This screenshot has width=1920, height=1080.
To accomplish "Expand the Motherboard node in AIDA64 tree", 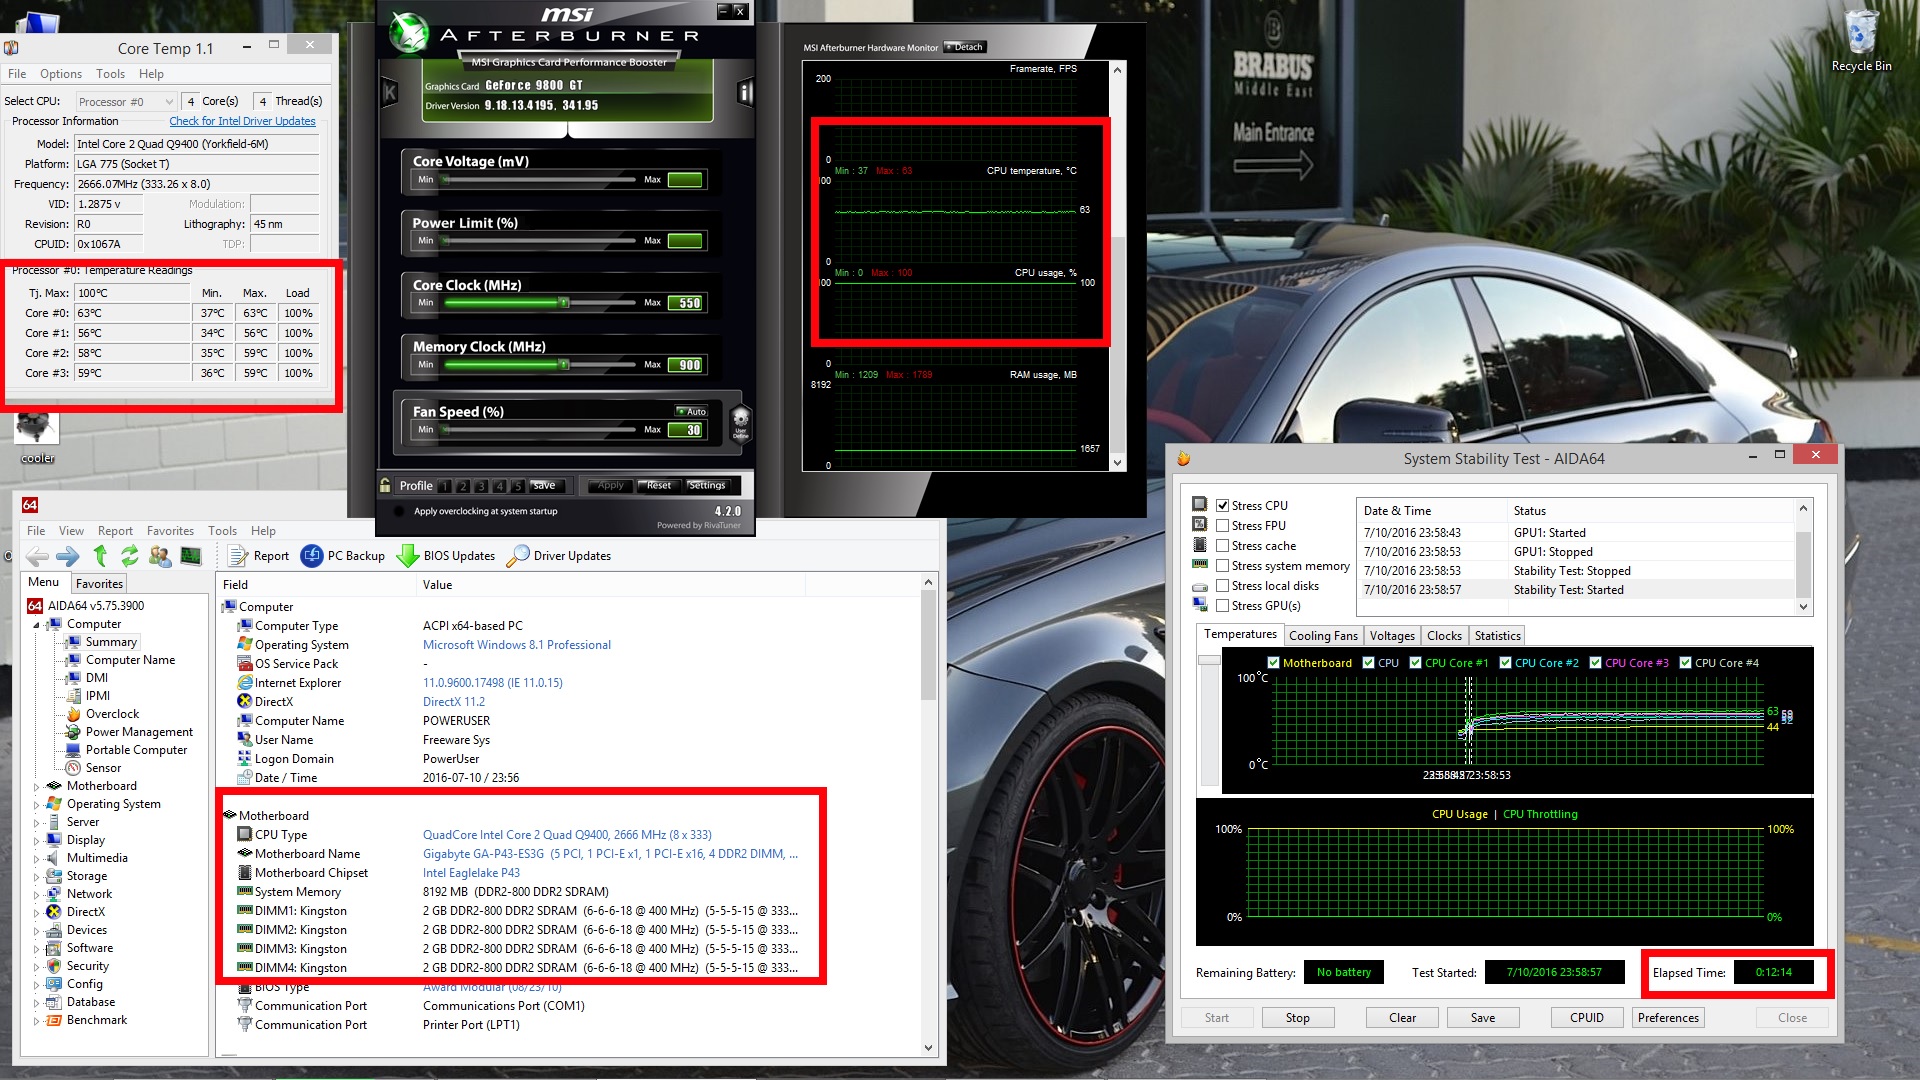I will [x=37, y=787].
